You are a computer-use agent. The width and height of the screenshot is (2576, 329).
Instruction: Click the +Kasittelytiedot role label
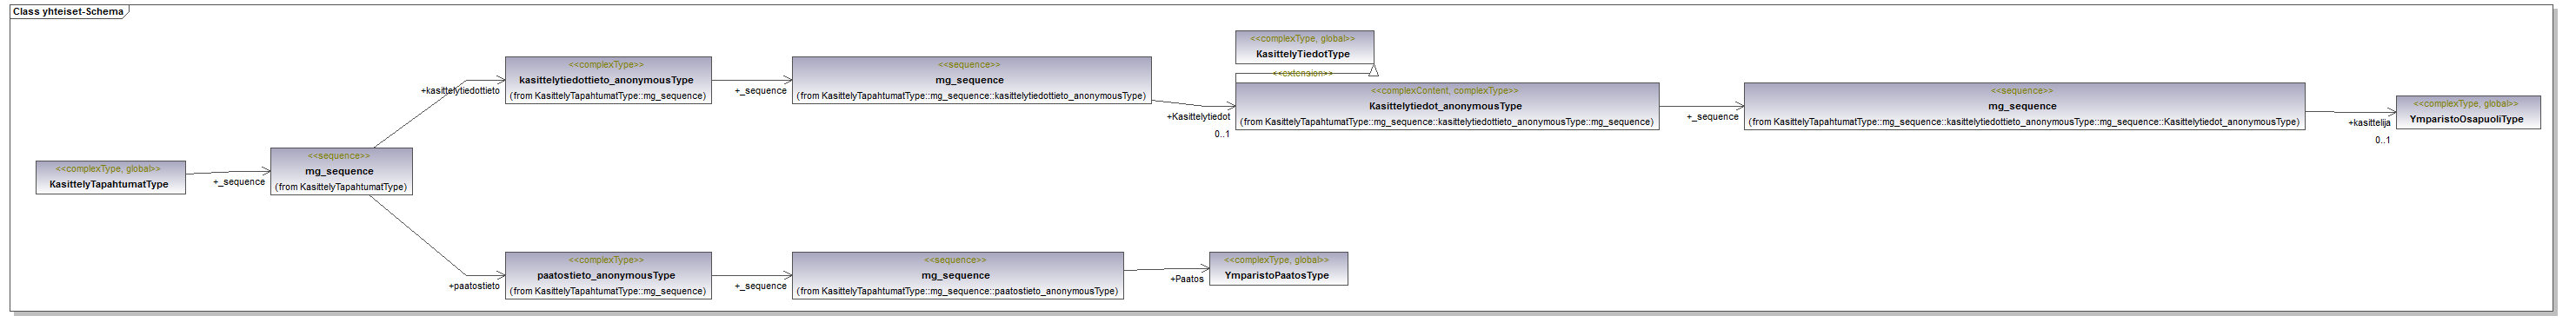tap(1198, 117)
